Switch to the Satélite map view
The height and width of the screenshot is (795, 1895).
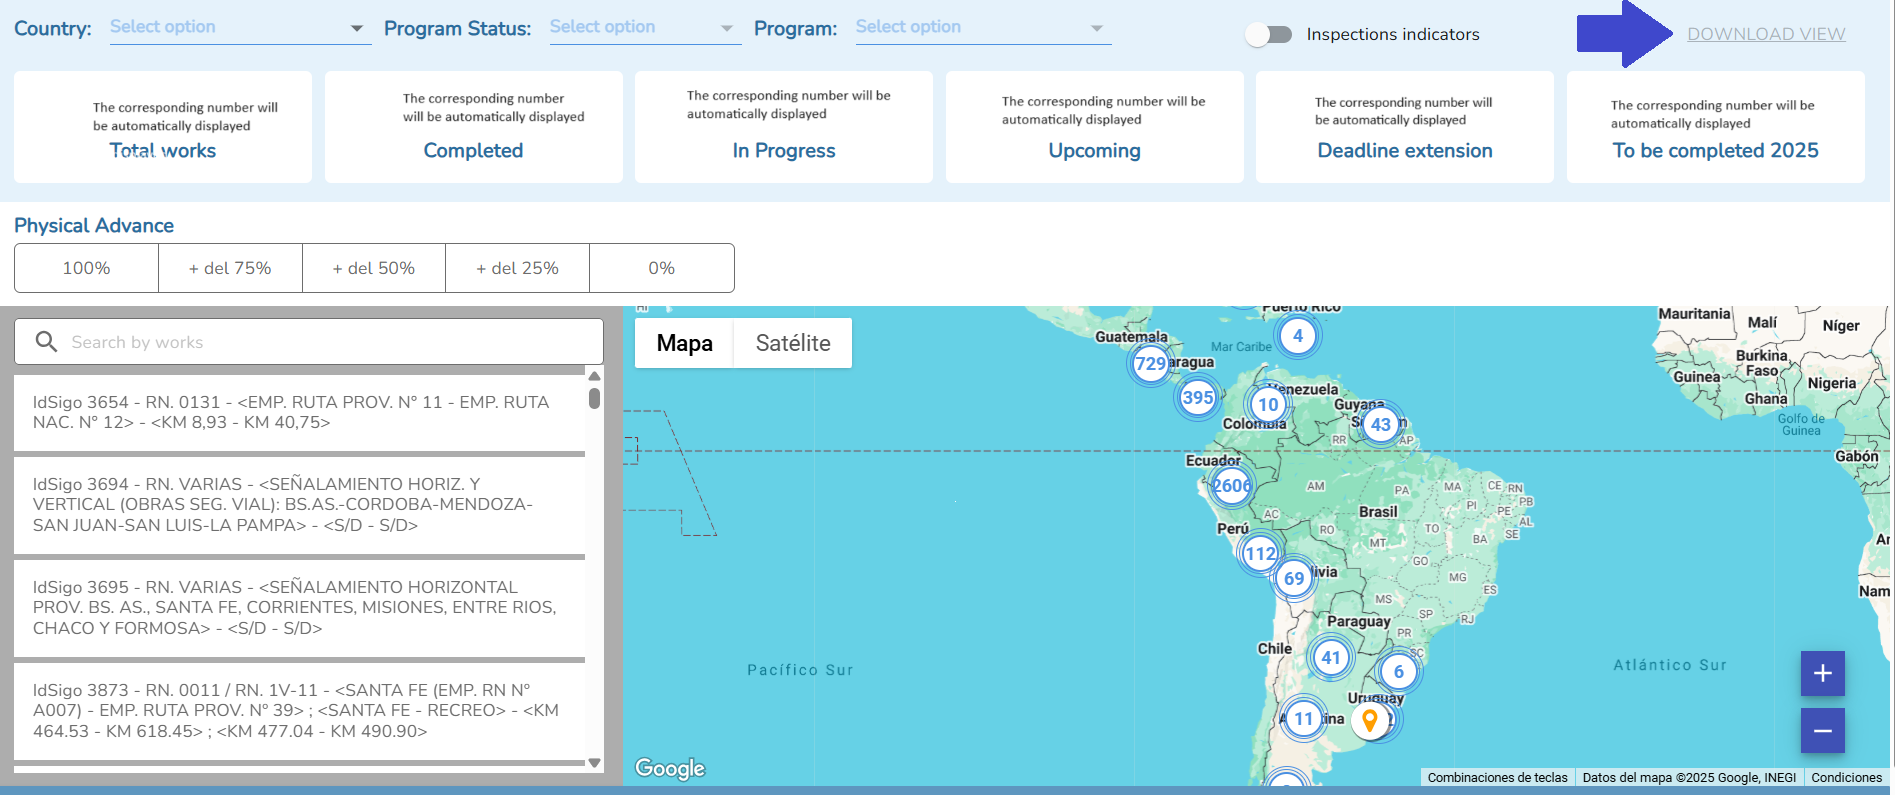click(793, 343)
